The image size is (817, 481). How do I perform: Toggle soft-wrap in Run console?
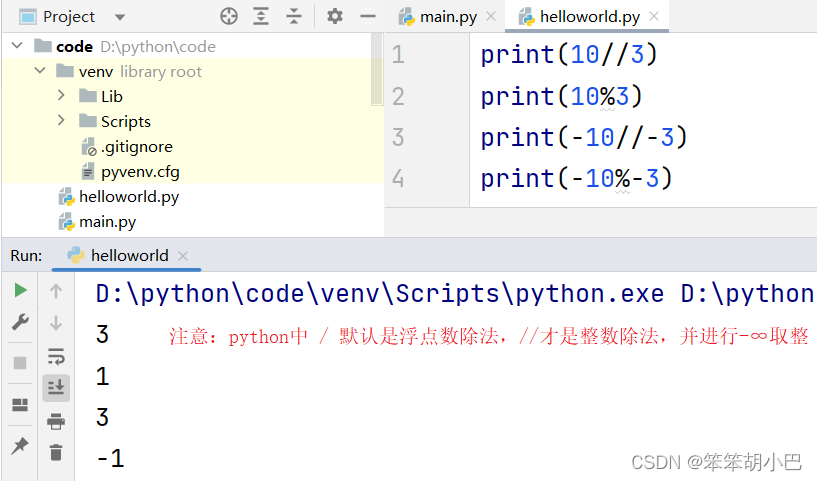[56, 356]
